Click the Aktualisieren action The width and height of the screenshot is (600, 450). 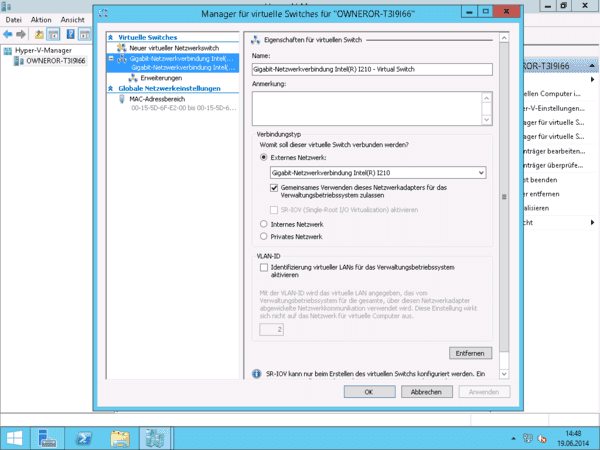click(x=537, y=208)
